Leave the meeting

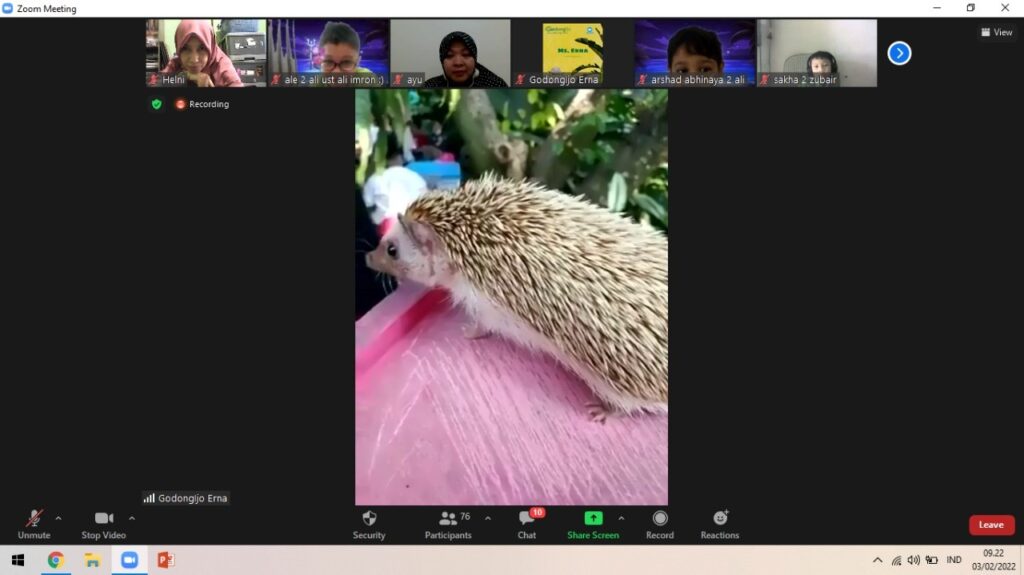click(991, 525)
